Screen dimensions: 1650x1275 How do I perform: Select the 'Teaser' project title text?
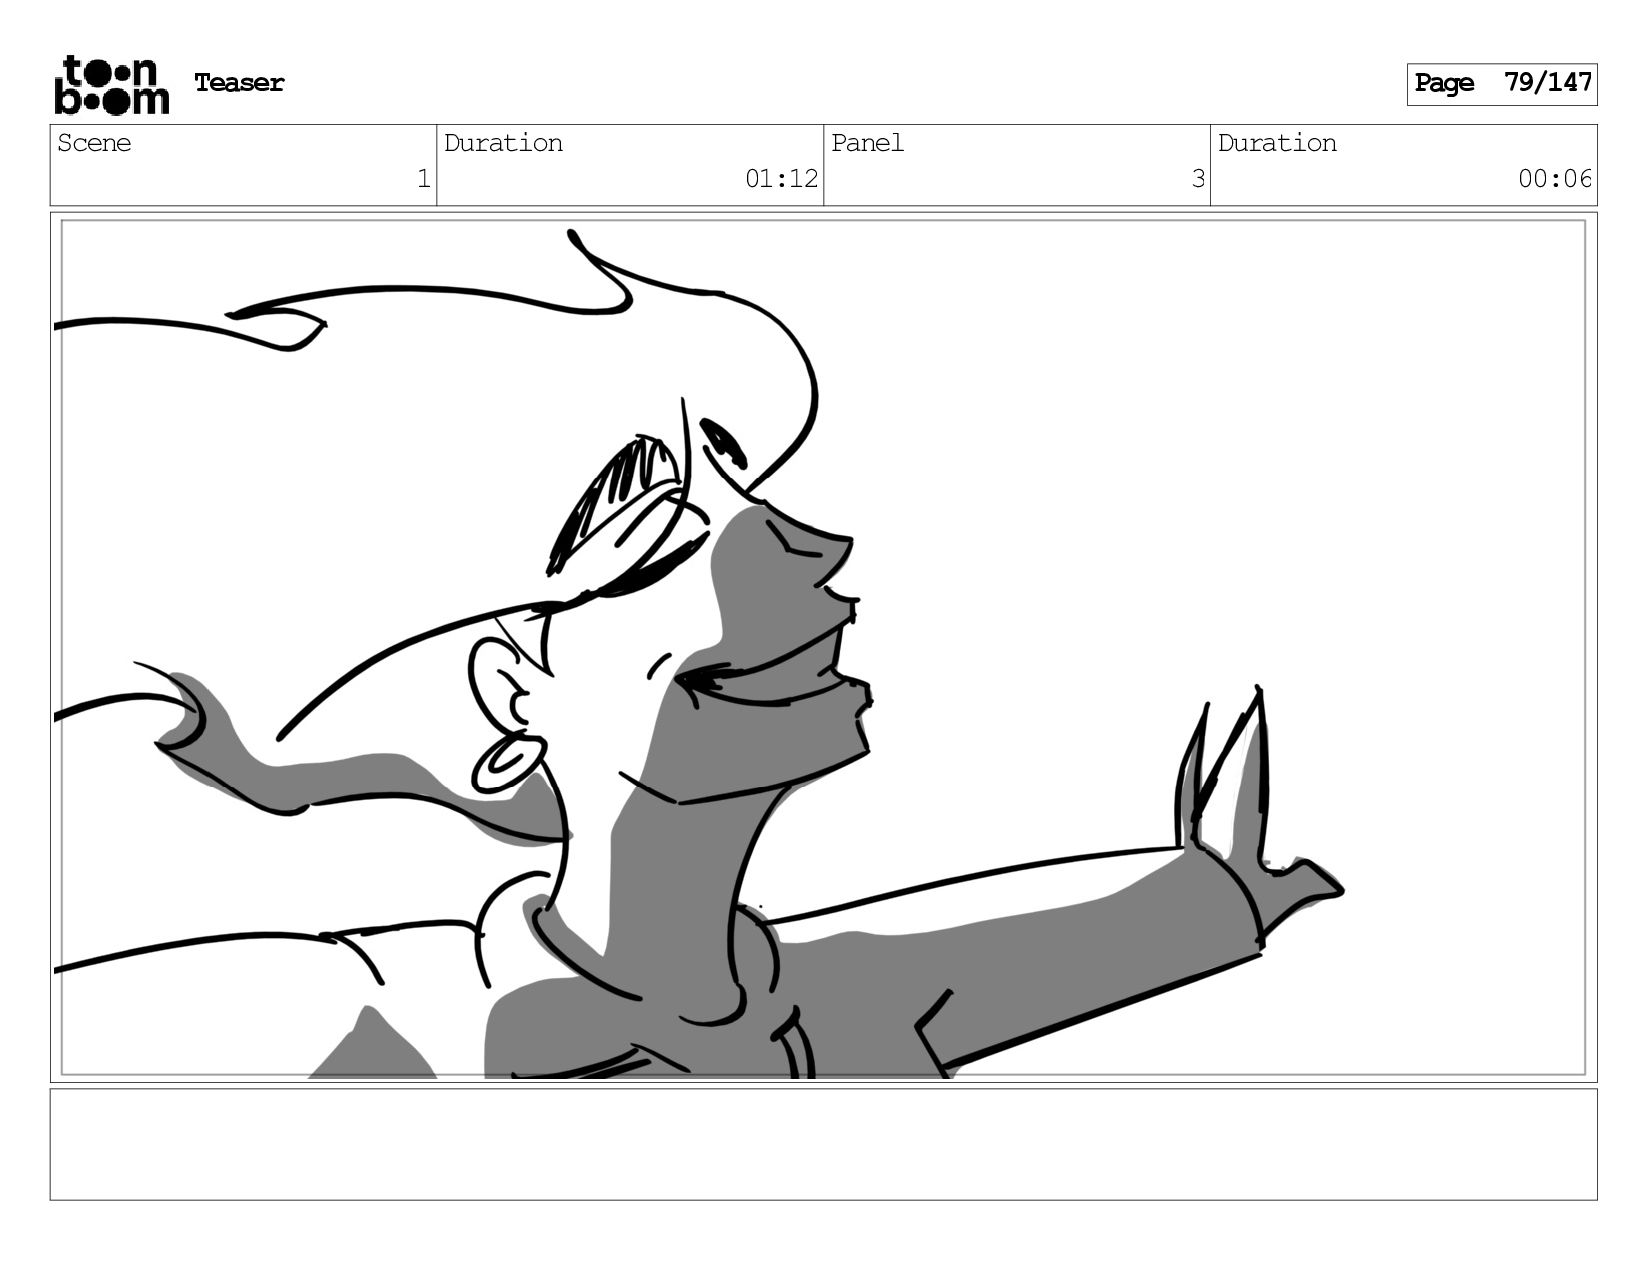[x=239, y=83]
